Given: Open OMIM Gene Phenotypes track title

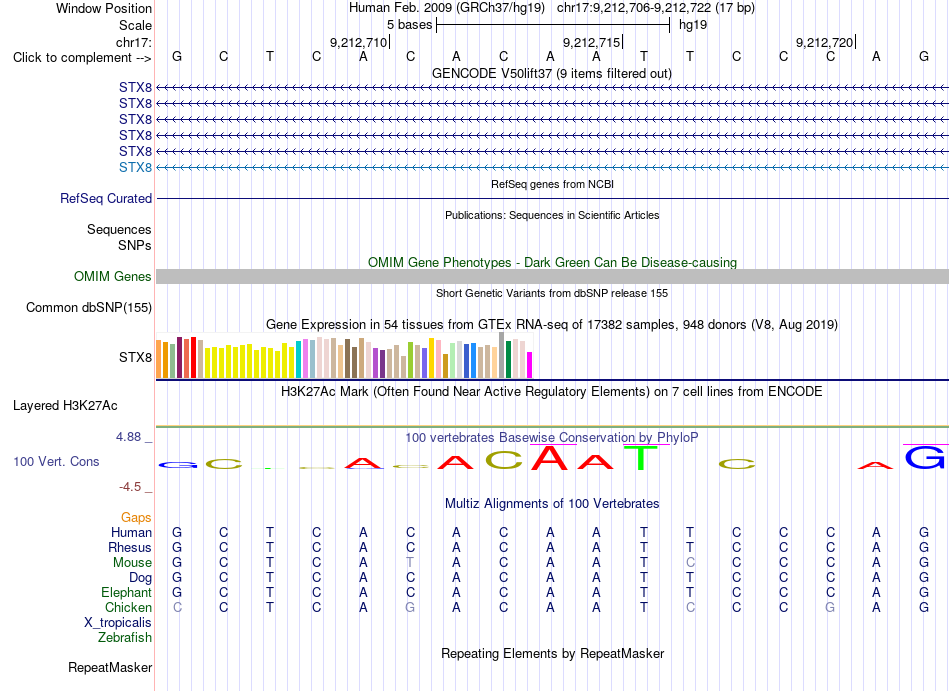Looking at the screenshot, I should point(552,262).
